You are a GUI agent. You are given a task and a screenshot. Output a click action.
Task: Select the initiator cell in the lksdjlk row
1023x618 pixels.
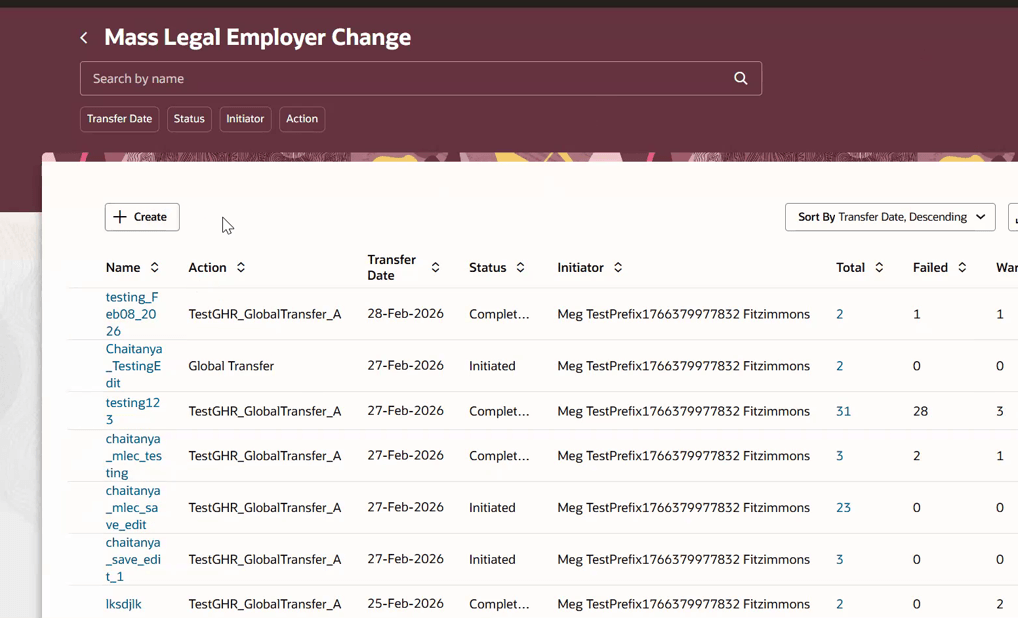tap(683, 604)
